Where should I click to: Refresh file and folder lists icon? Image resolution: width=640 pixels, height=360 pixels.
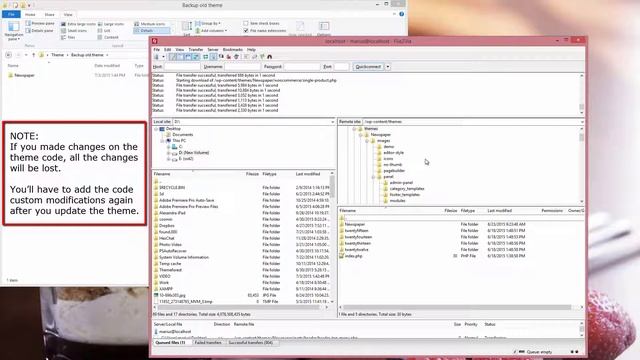pyautogui.click(x=206, y=57)
